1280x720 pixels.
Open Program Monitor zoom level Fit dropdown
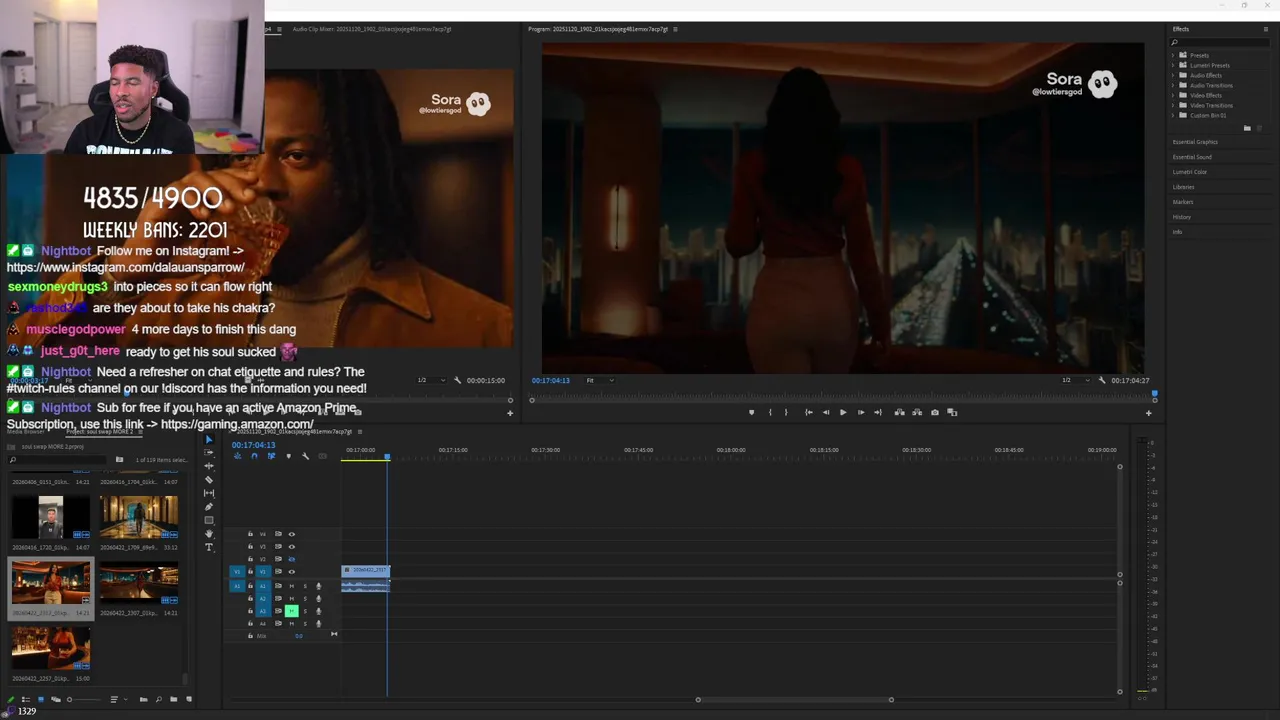600,380
